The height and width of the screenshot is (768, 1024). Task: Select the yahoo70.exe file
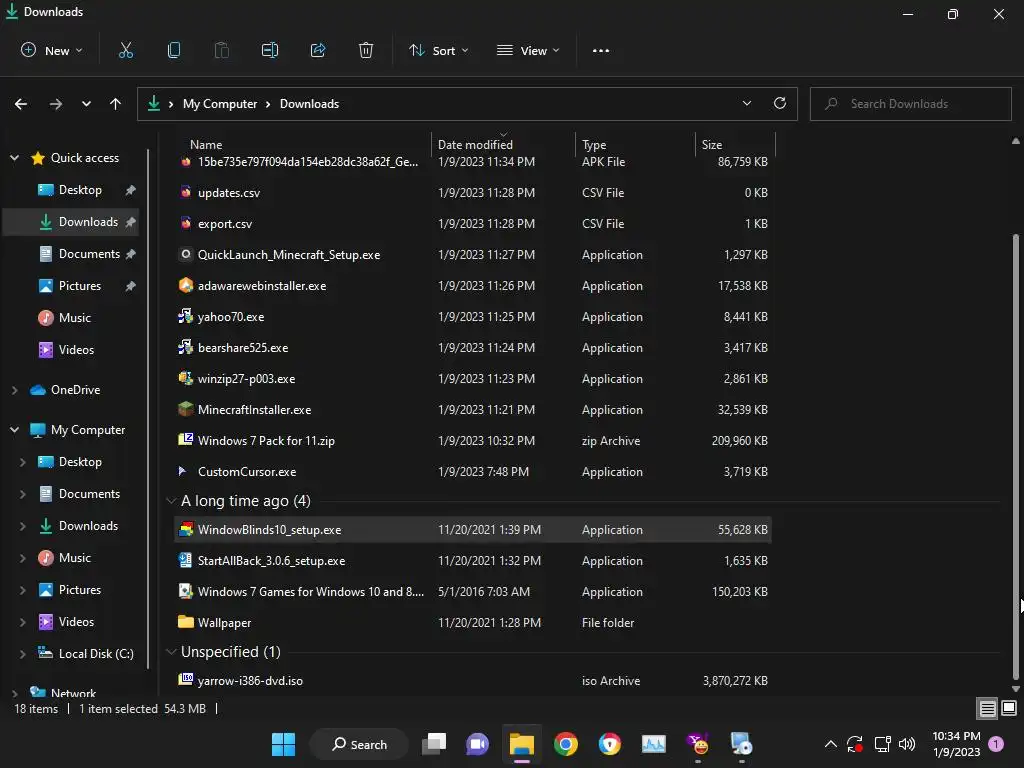point(473,317)
